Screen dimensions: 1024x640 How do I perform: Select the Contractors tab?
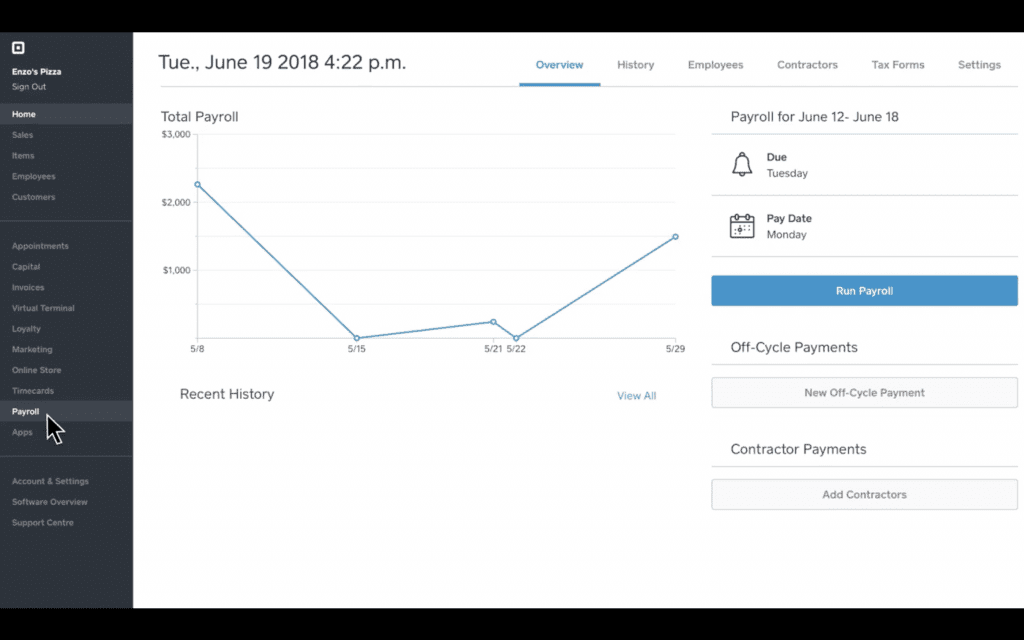pyautogui.click(x=807, y=64)
